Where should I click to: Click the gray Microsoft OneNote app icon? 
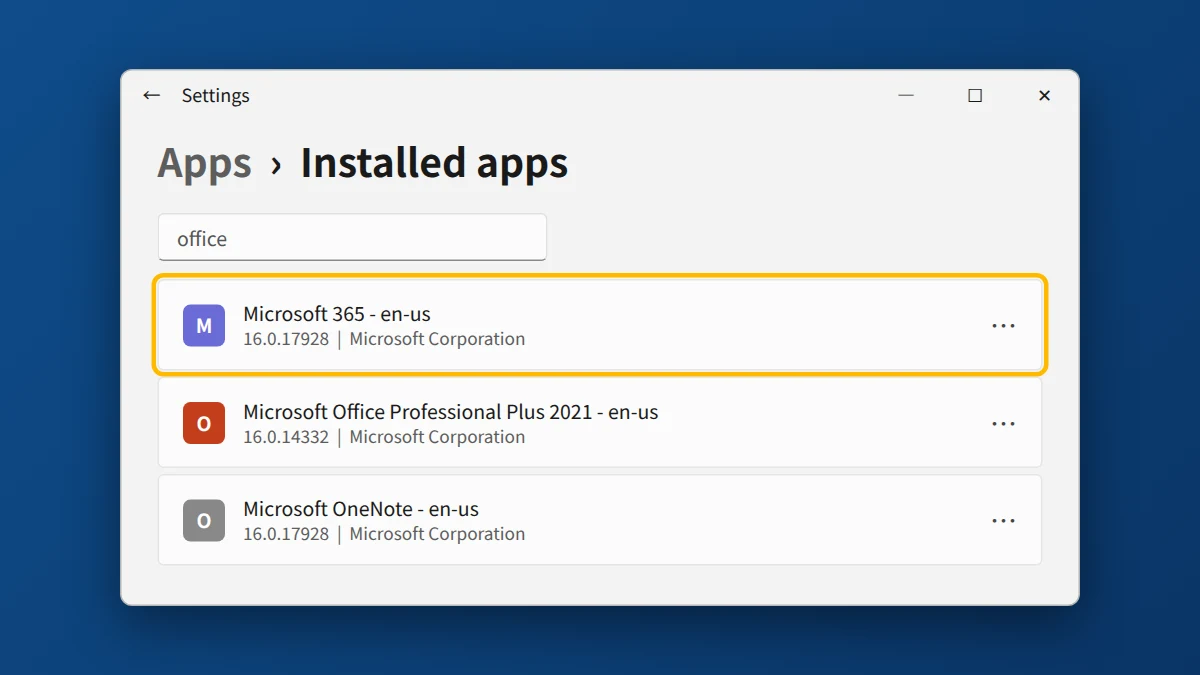pyautogui.click(x=204, y=520)
